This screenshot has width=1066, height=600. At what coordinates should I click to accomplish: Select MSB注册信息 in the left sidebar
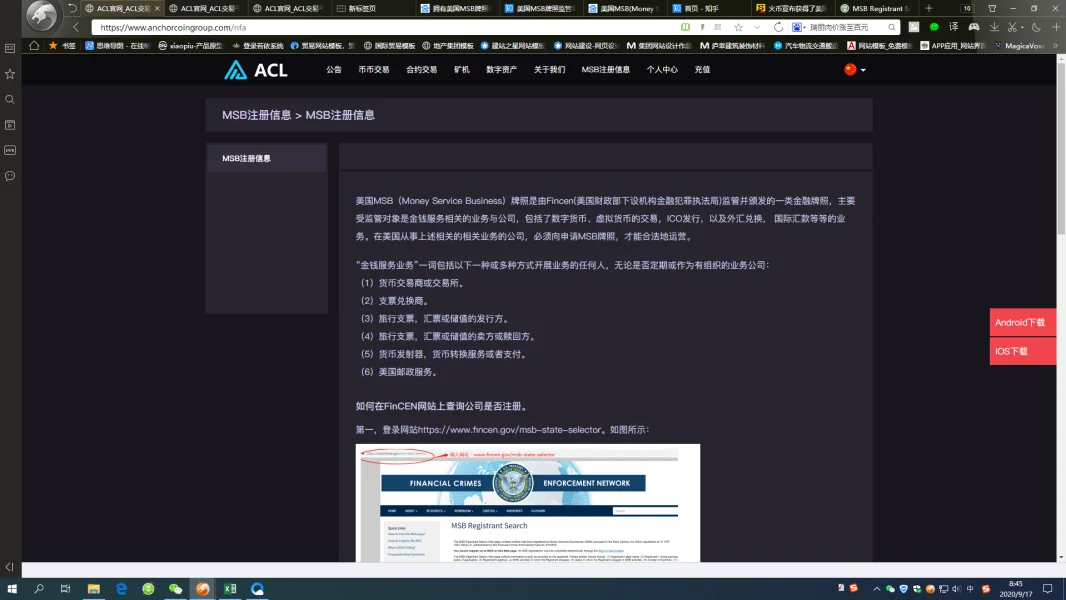[x=266, y=158]
